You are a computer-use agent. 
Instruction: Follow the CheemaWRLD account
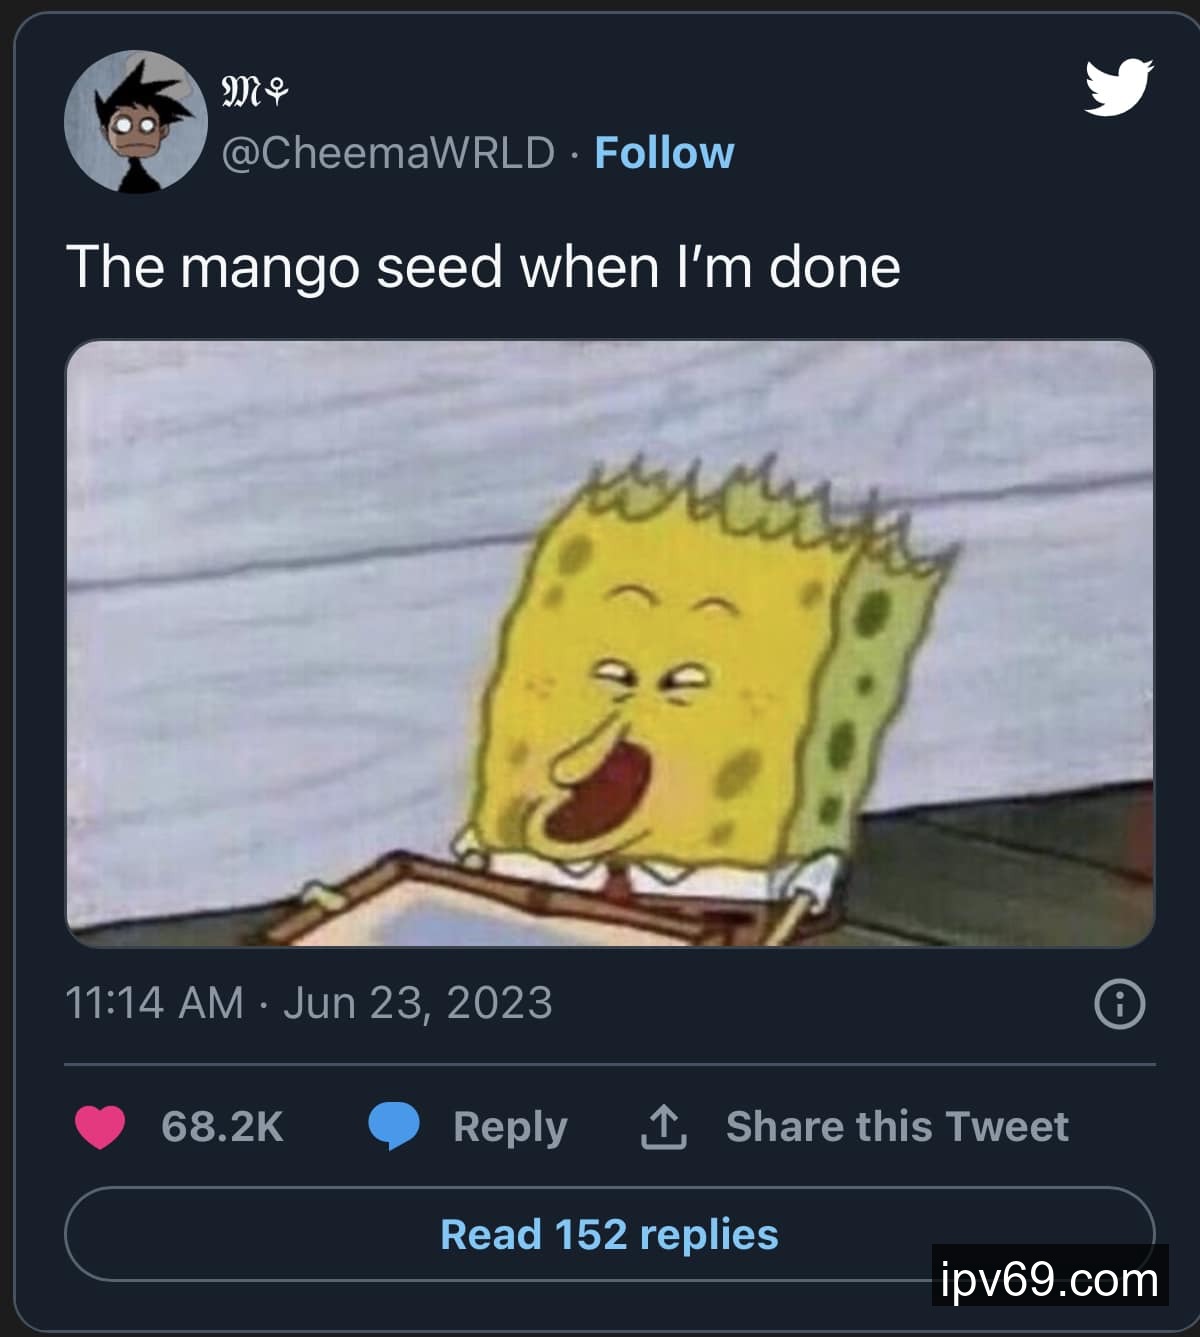pos(664,153)
